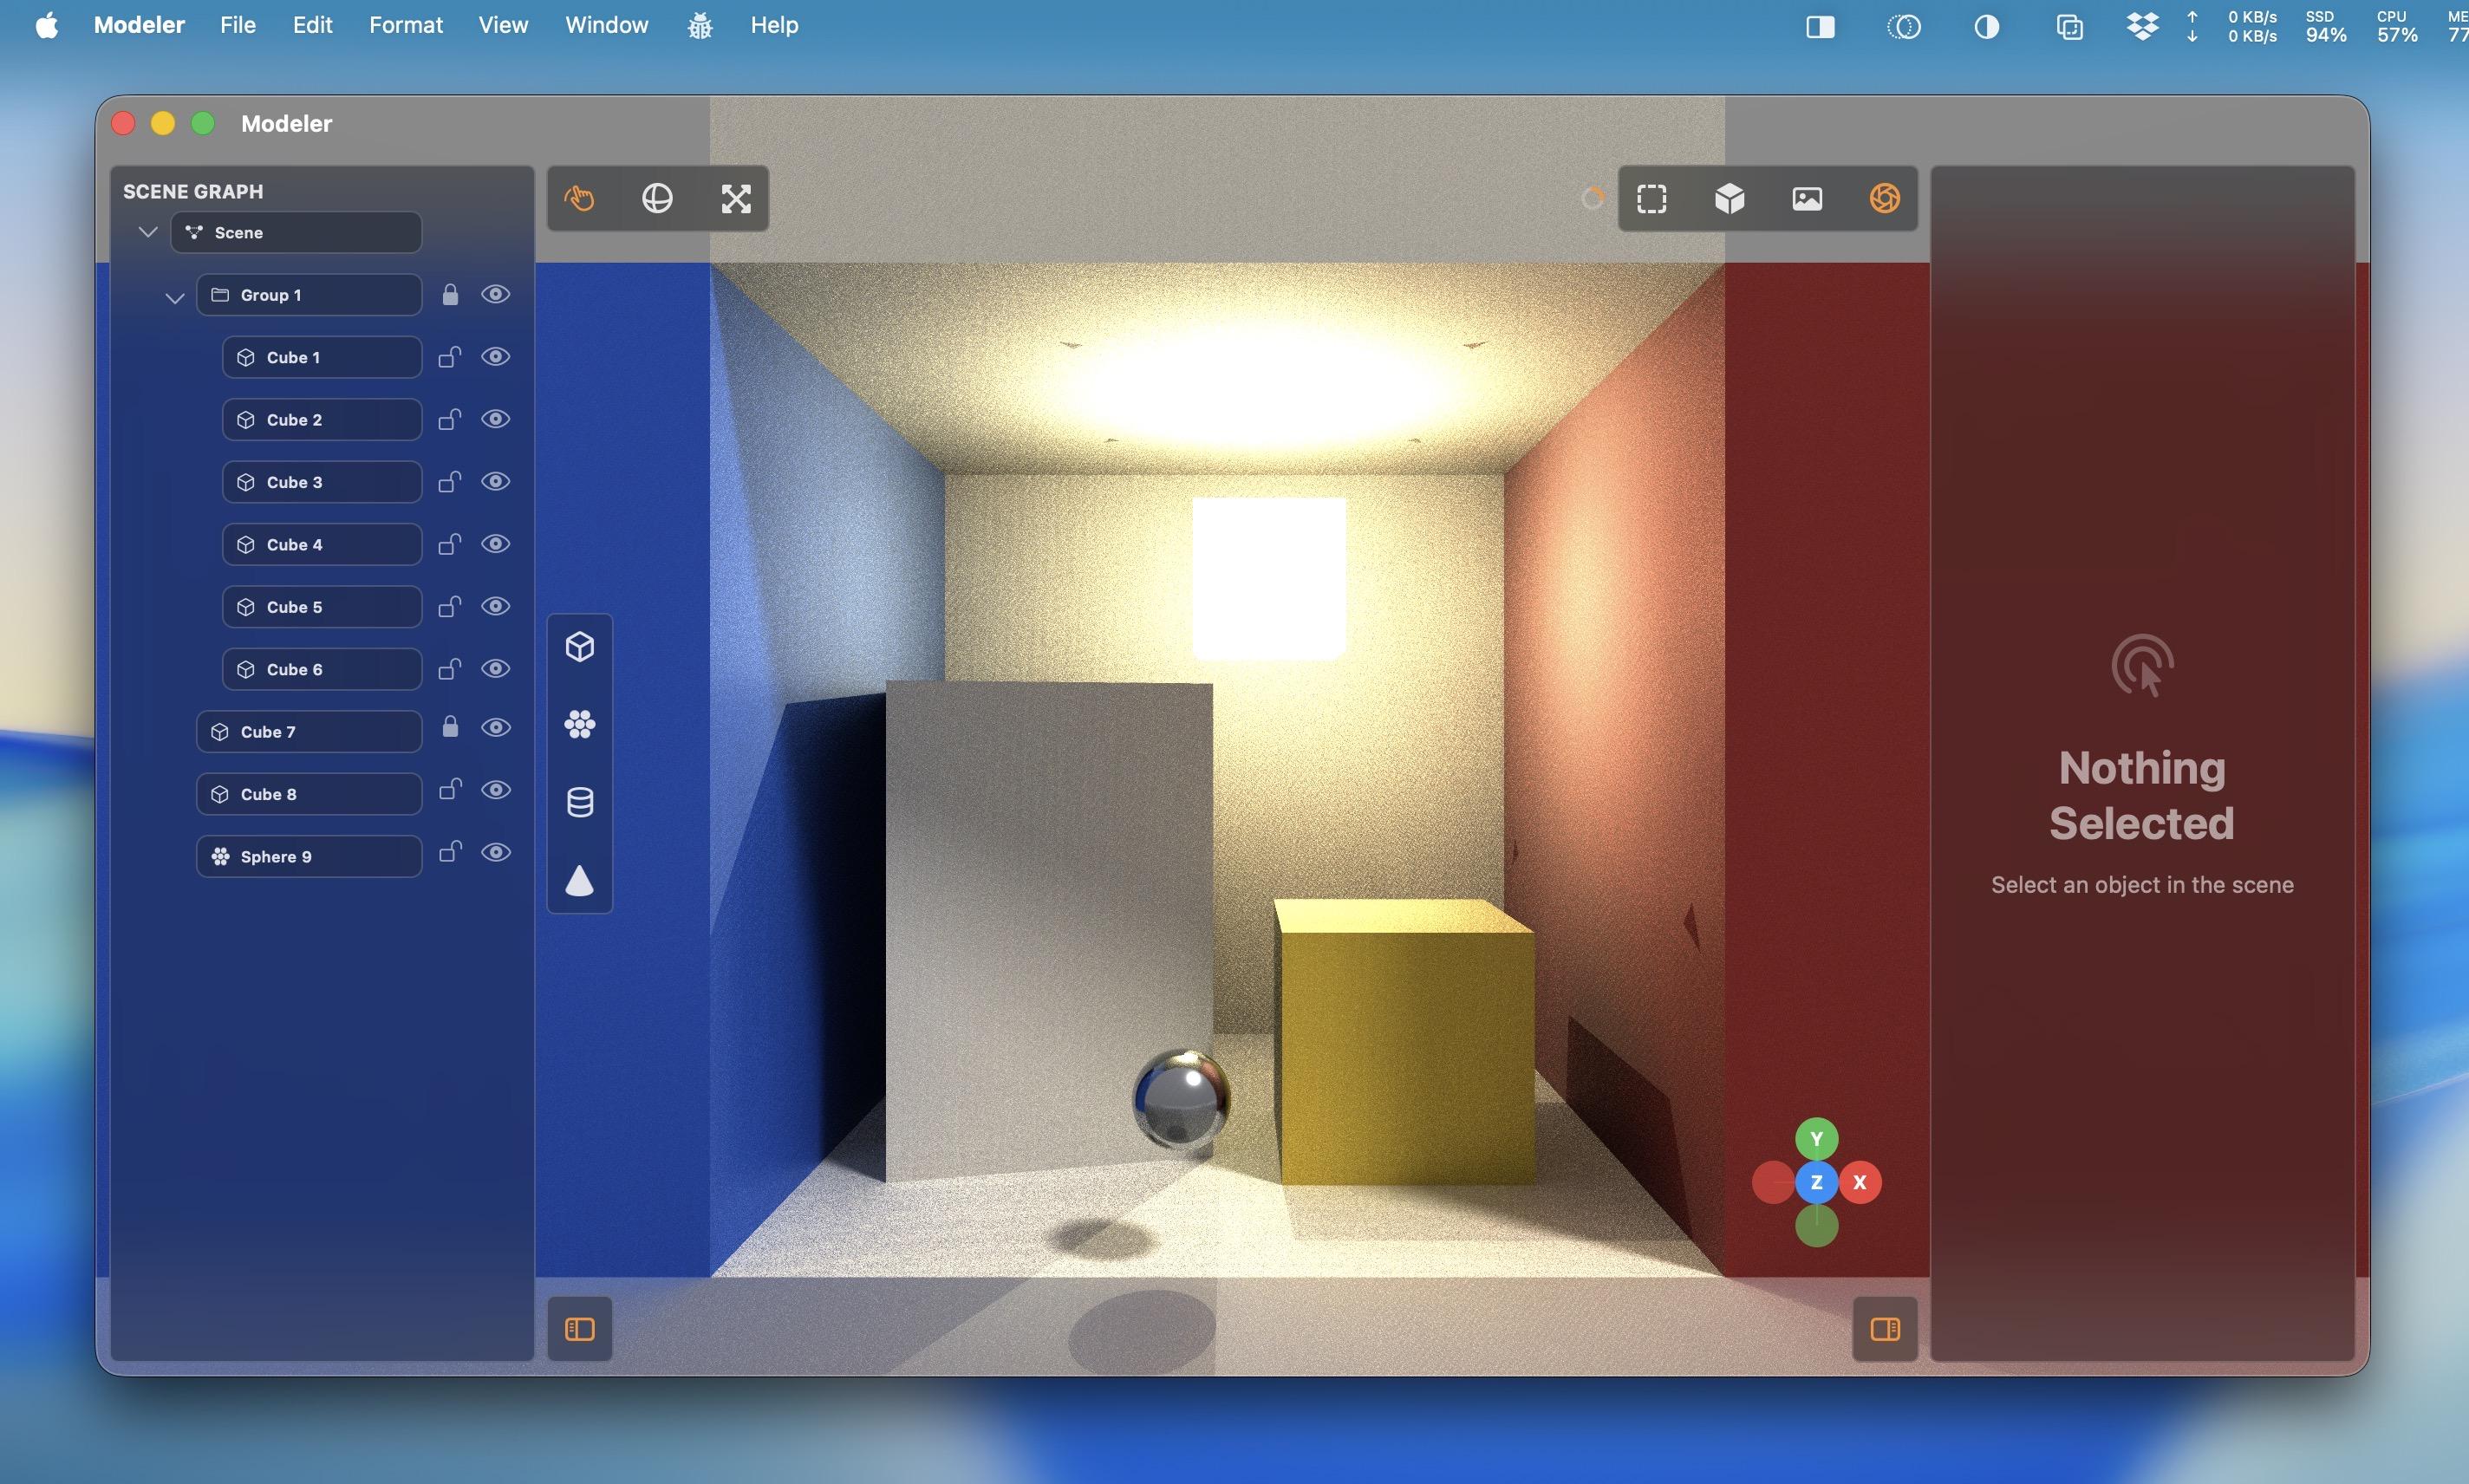
Task: Open the Edit menu
Action: click(x=312, y=25)
